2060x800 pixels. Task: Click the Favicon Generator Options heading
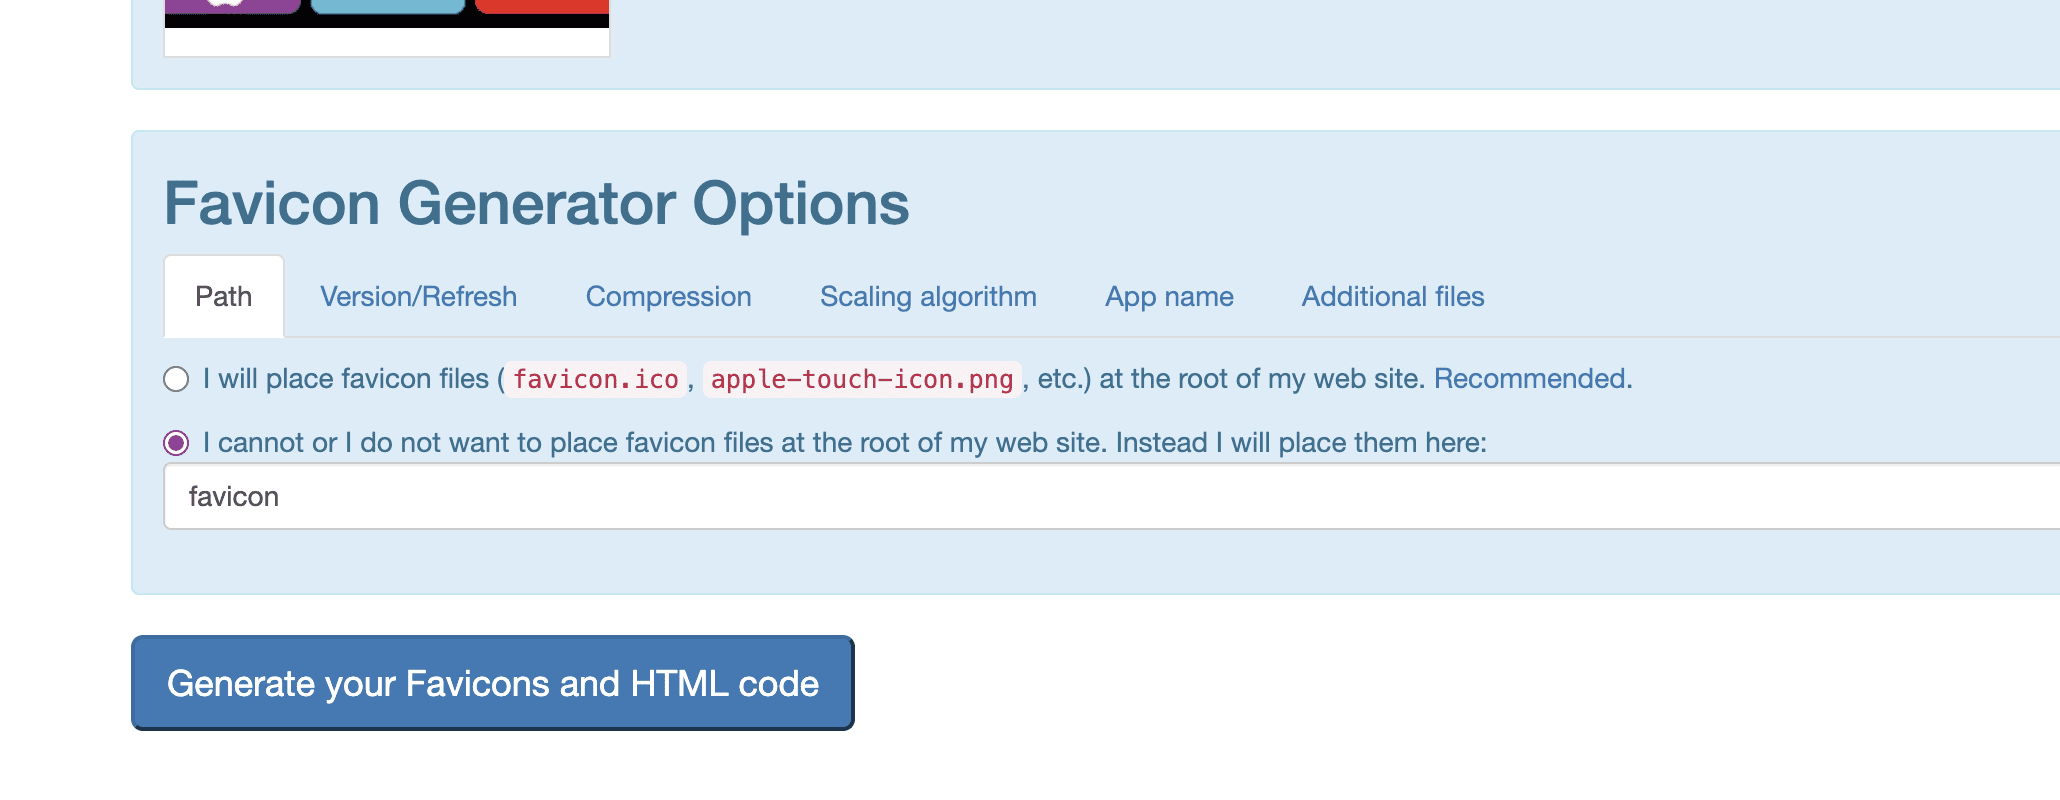[537, 204]
